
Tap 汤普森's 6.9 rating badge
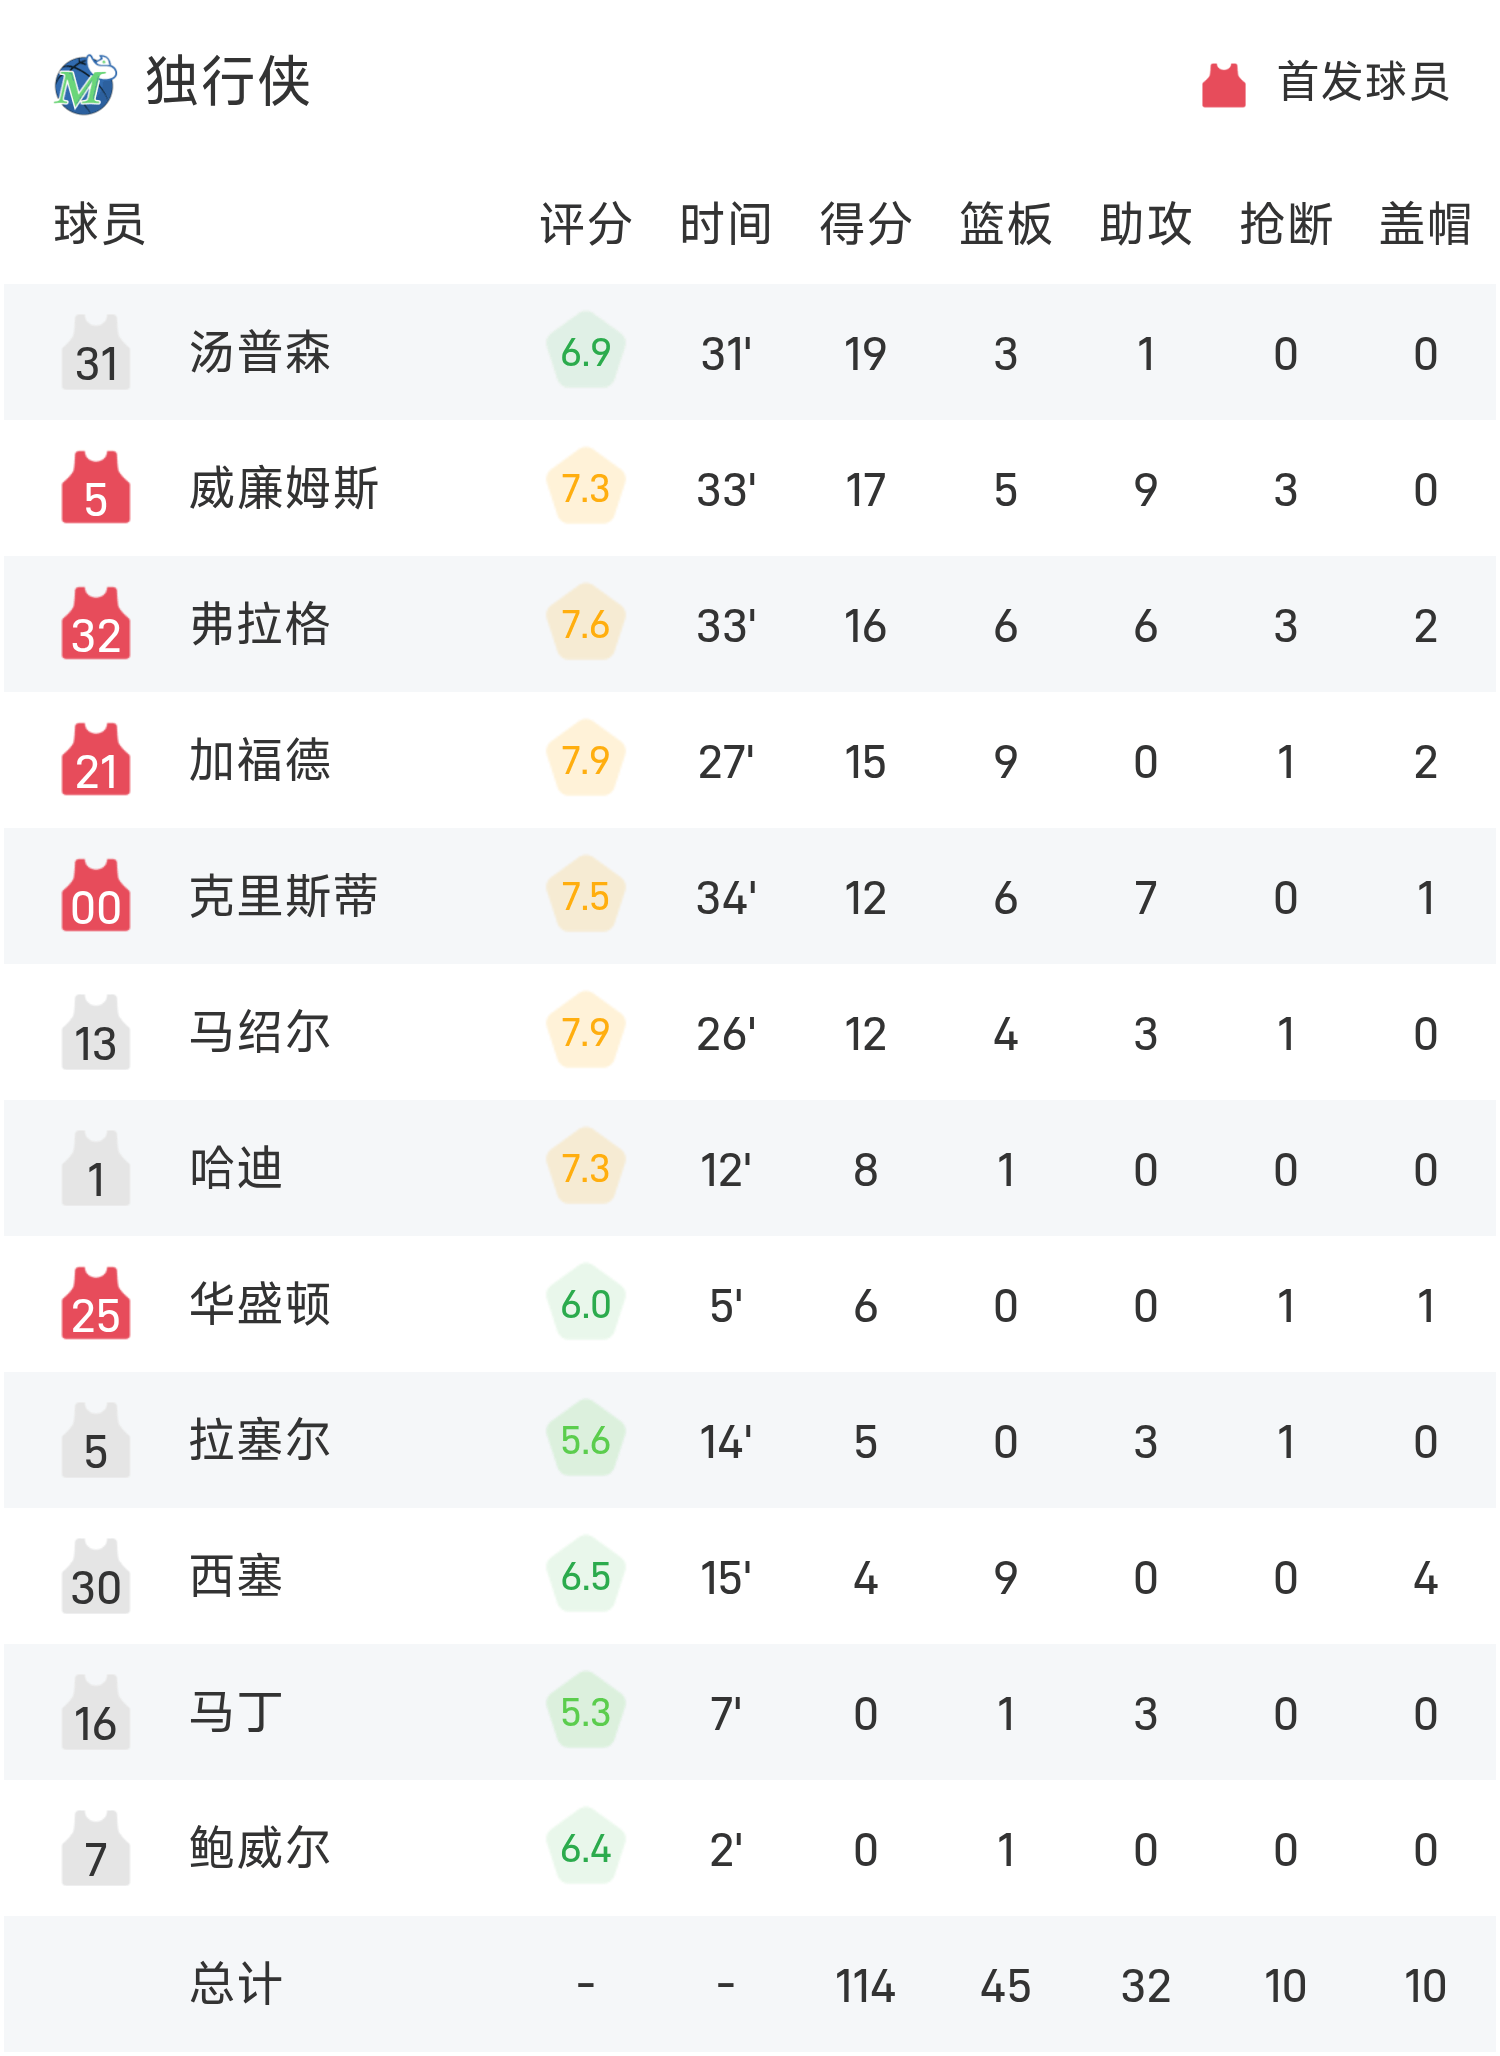point(585,353)
